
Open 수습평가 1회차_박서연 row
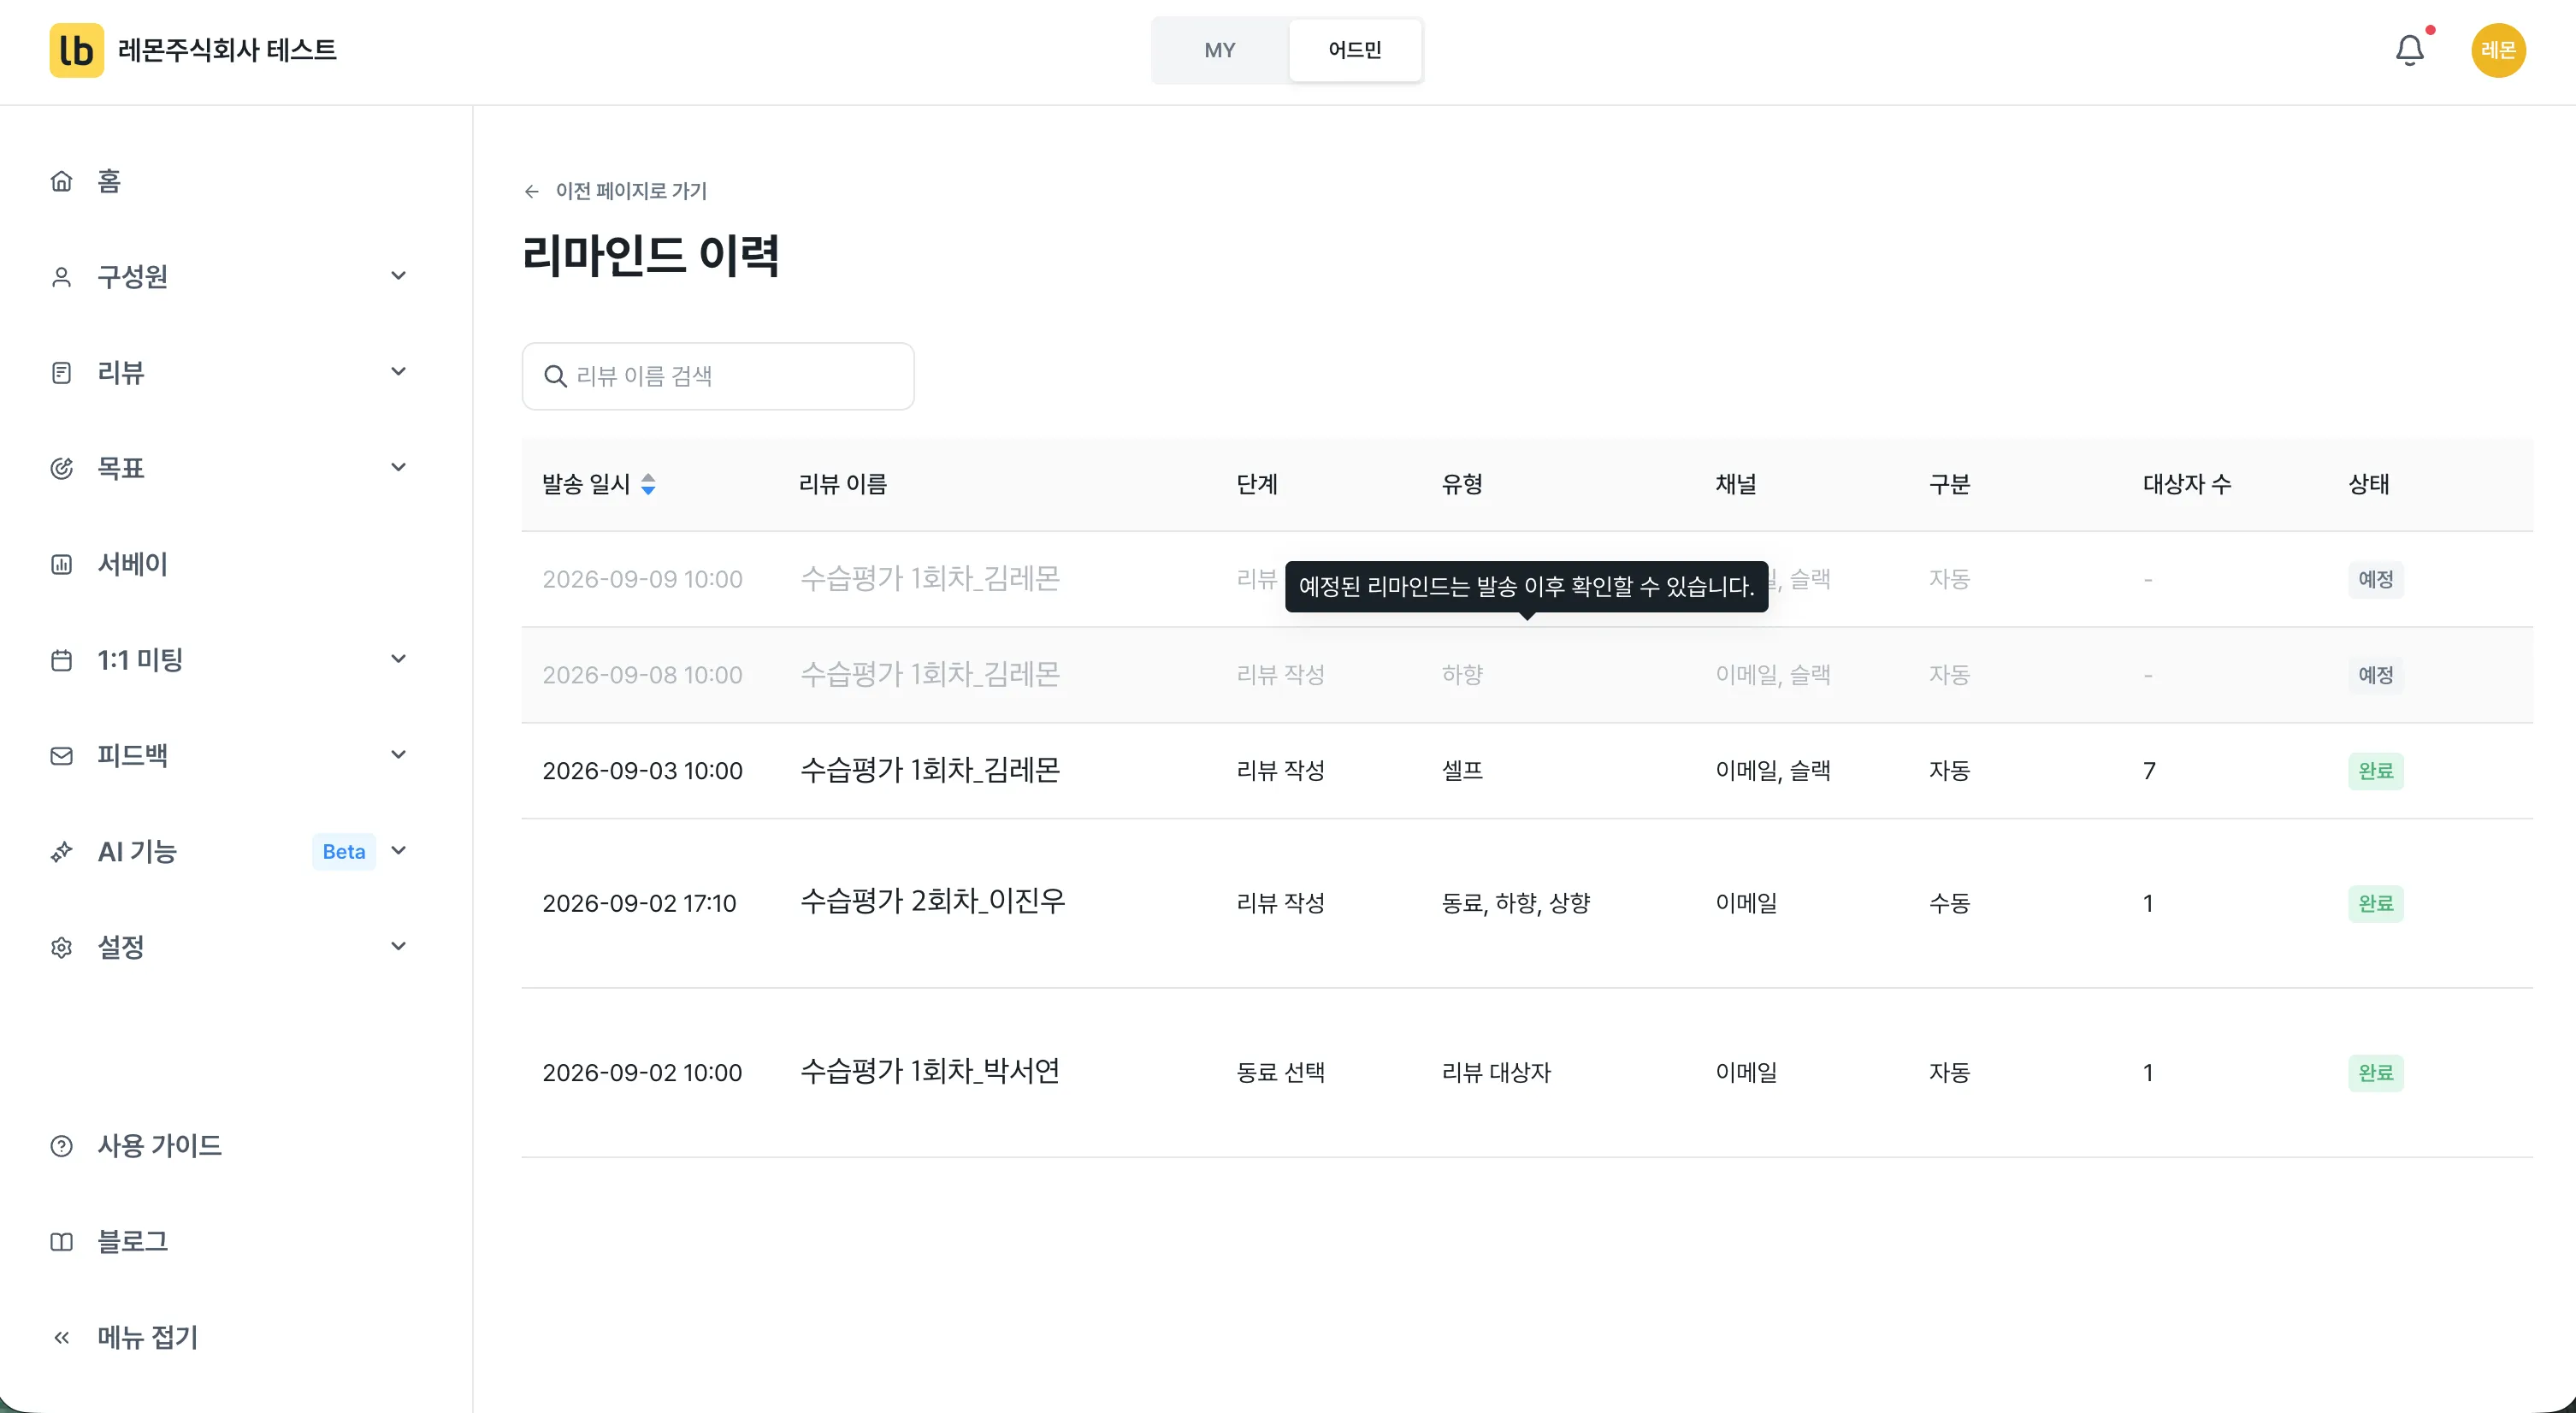point(1527,1073)
